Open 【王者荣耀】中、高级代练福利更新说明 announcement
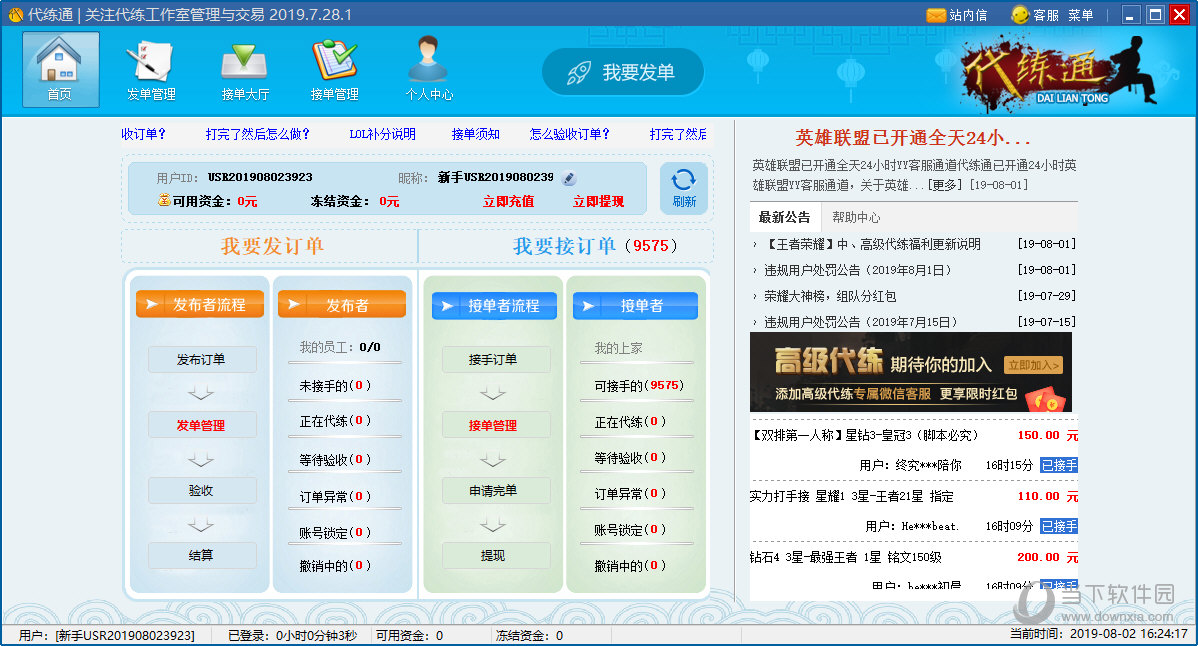This screenshot has height=646, width=1198. point(873,244)
